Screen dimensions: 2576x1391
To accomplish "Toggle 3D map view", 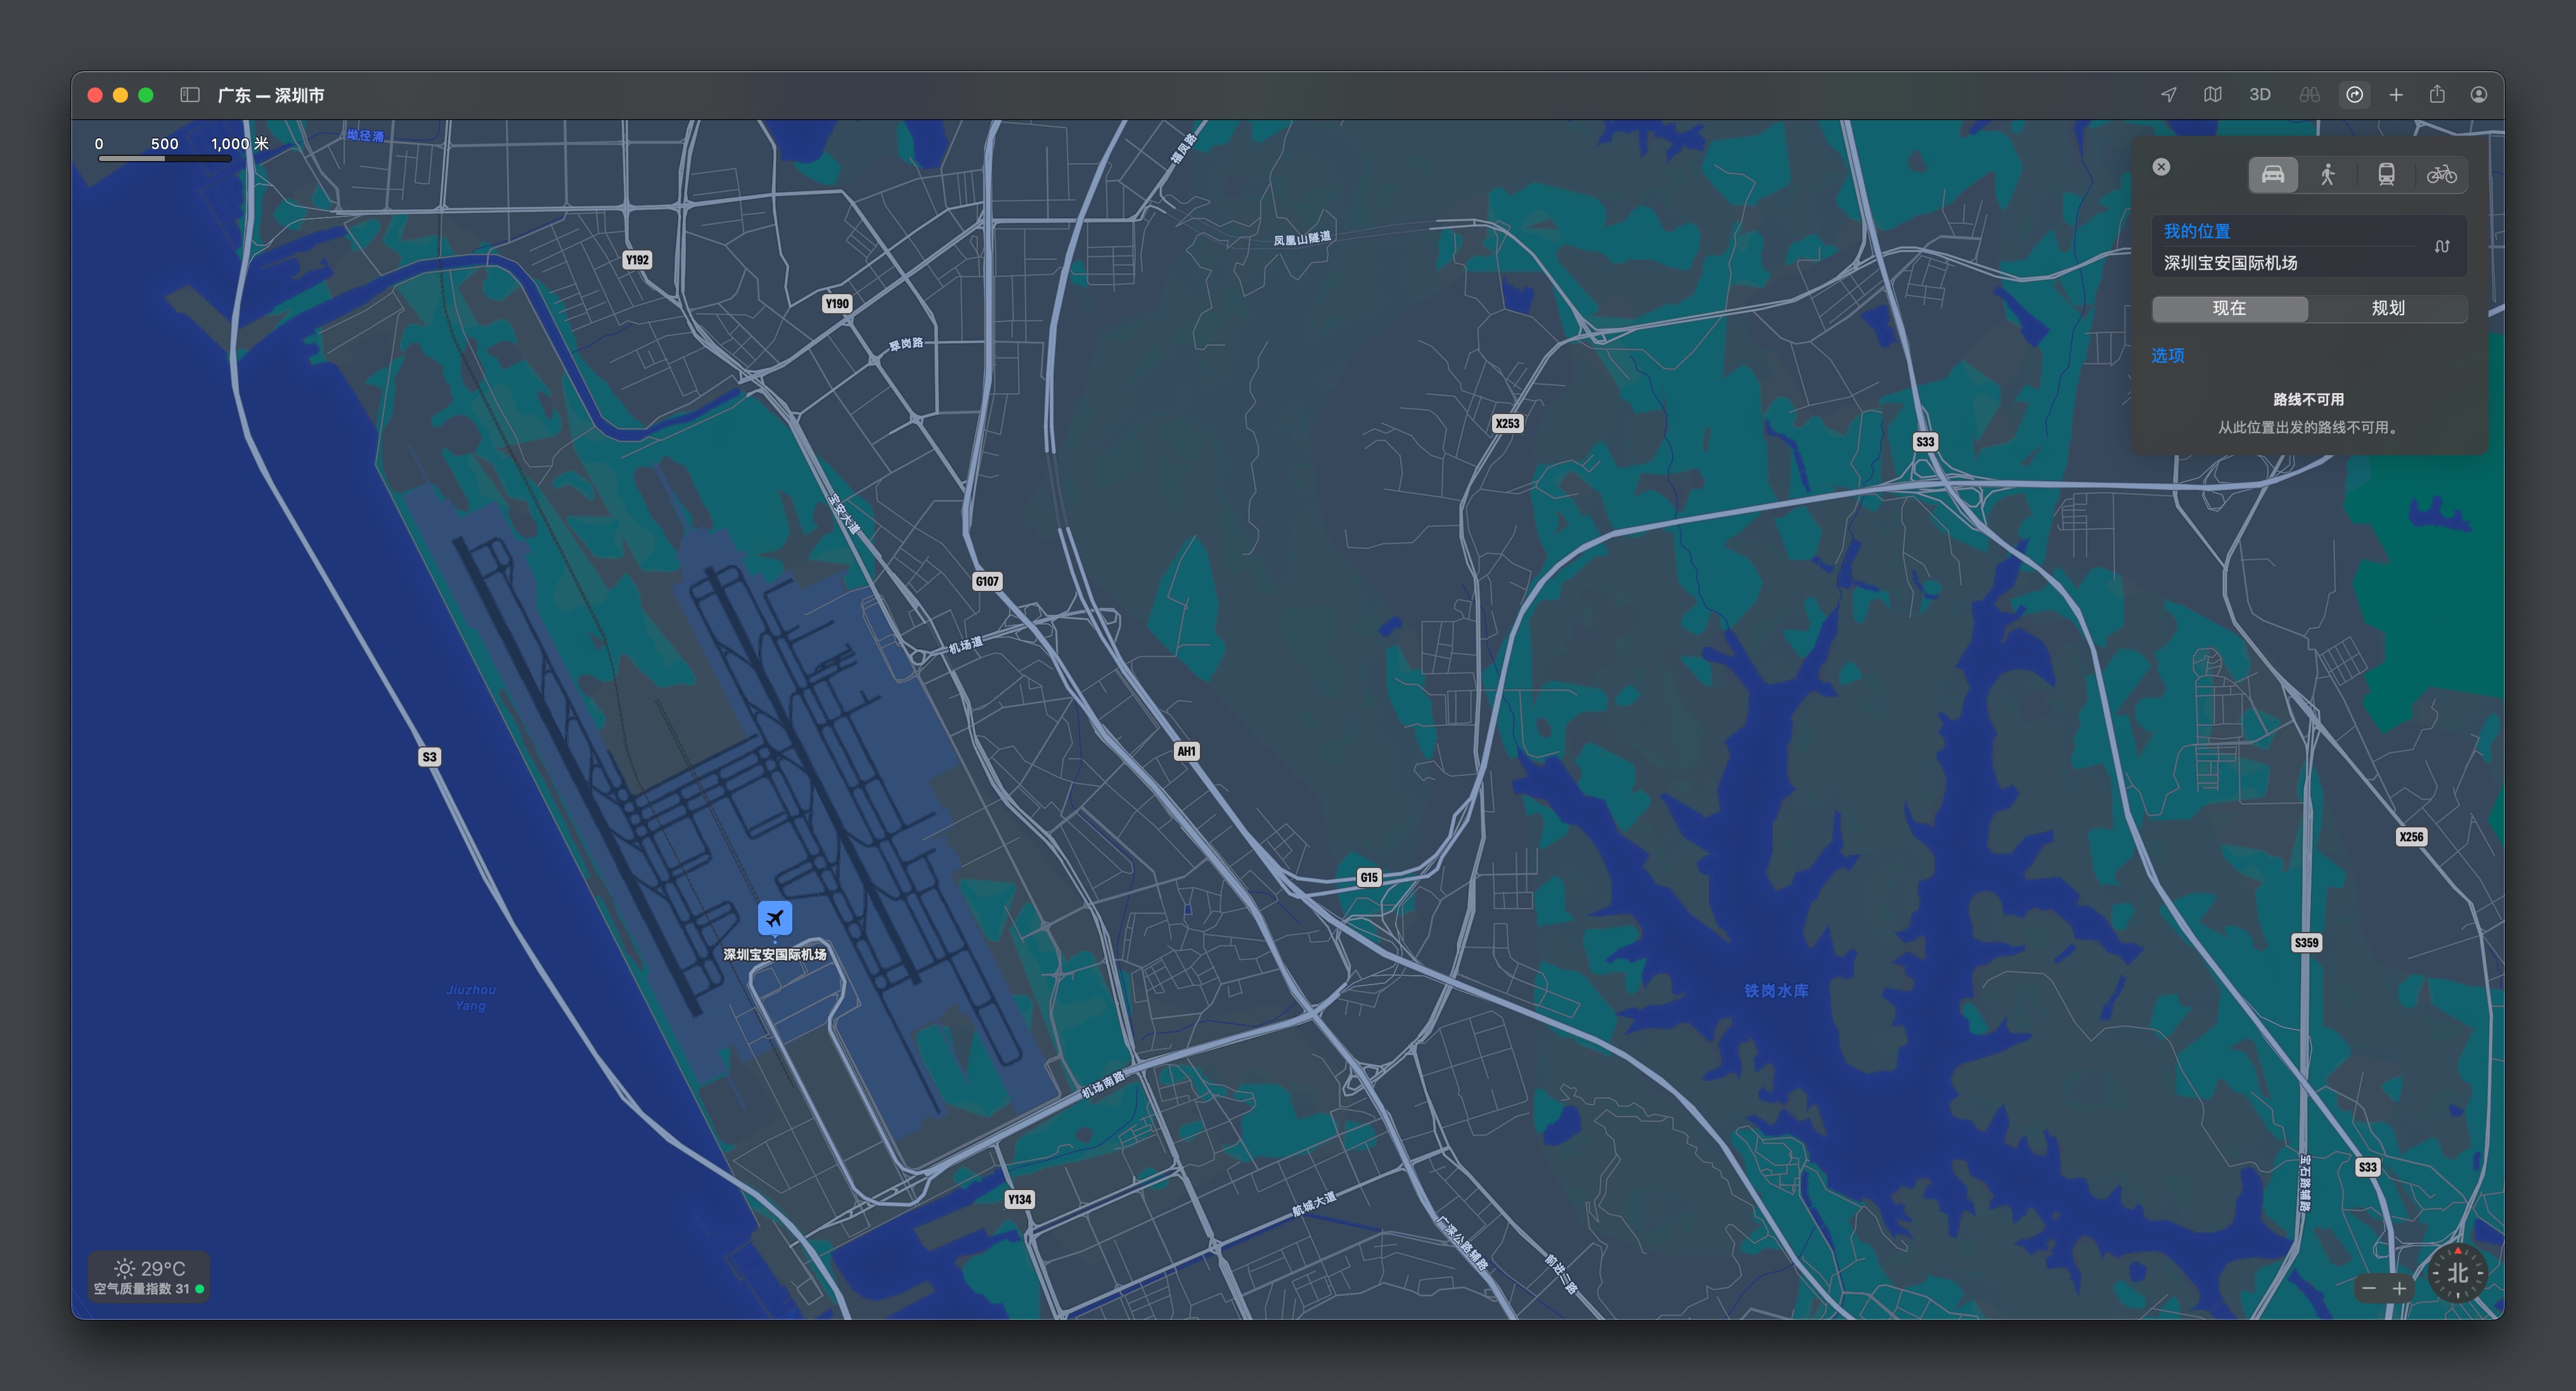I will coord(2259,95).
